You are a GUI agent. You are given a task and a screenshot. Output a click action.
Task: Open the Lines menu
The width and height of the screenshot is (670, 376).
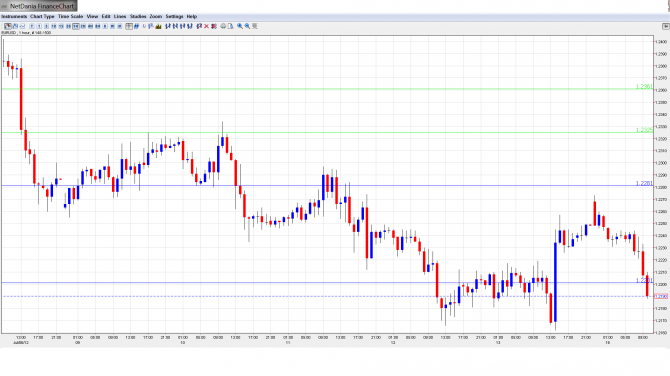pos(120,17)
